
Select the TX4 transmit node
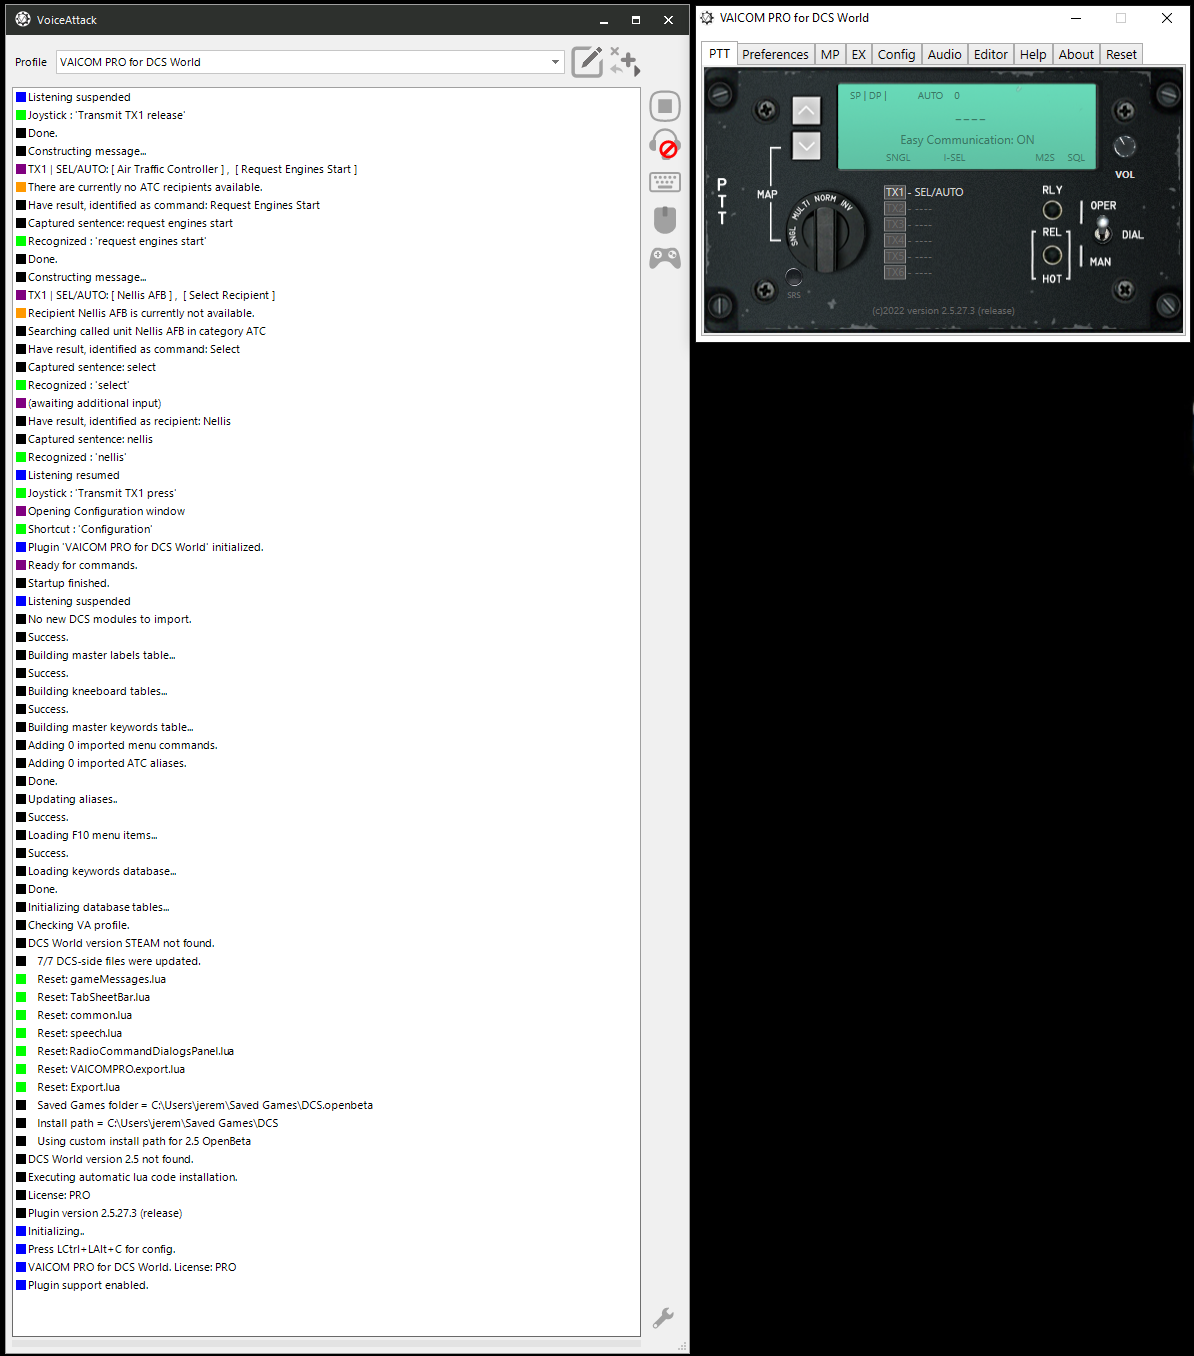[894, 240]
